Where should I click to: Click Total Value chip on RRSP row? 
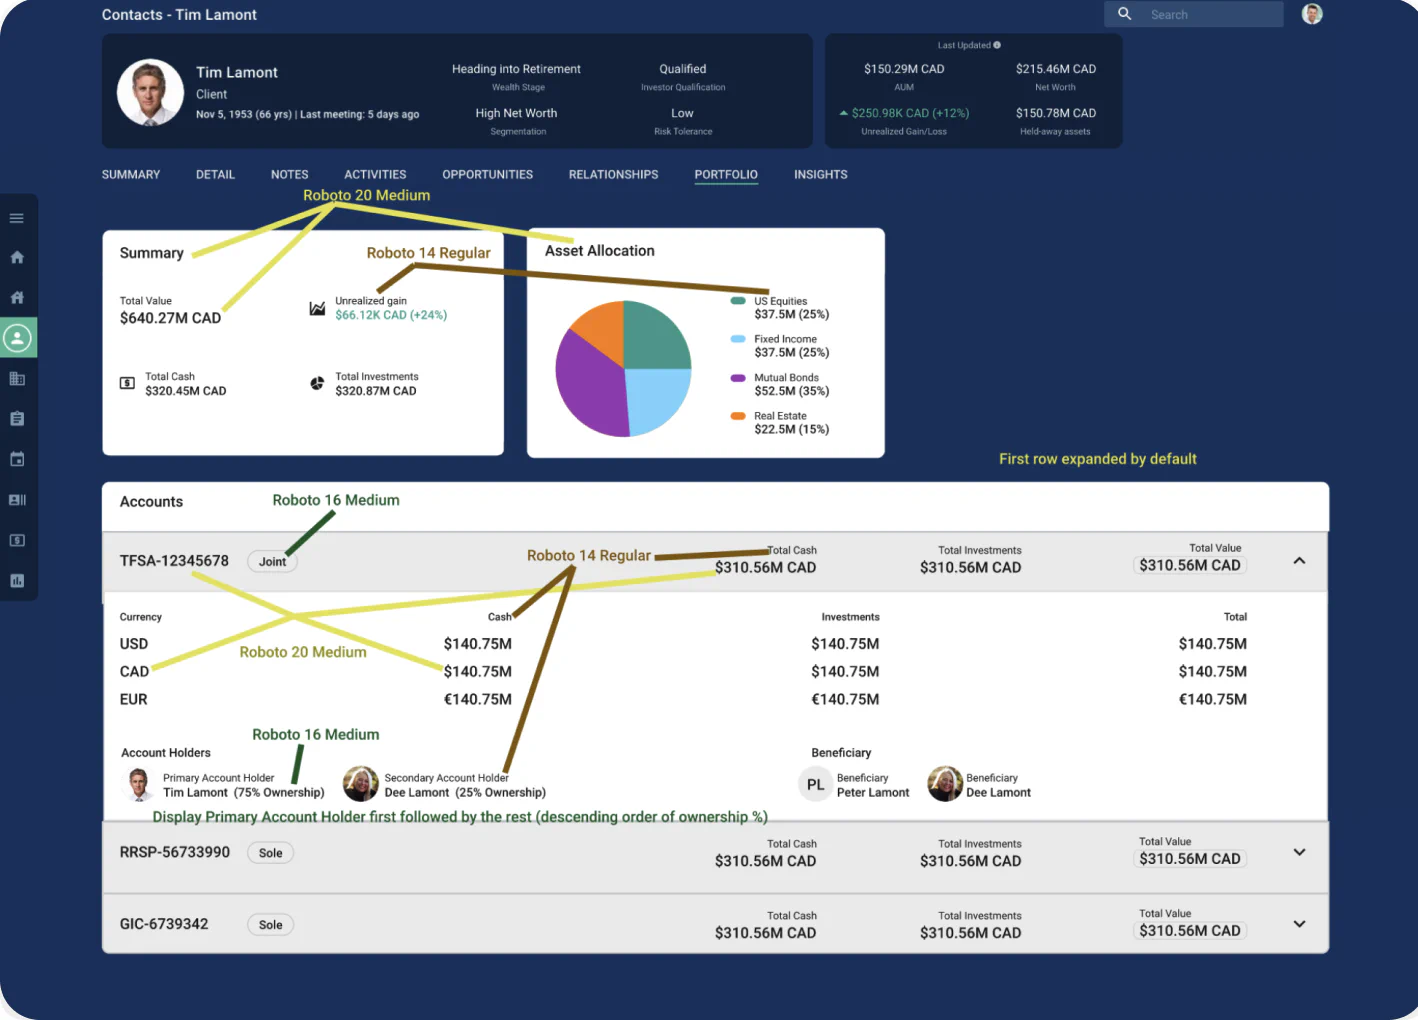pos(1190,859)
